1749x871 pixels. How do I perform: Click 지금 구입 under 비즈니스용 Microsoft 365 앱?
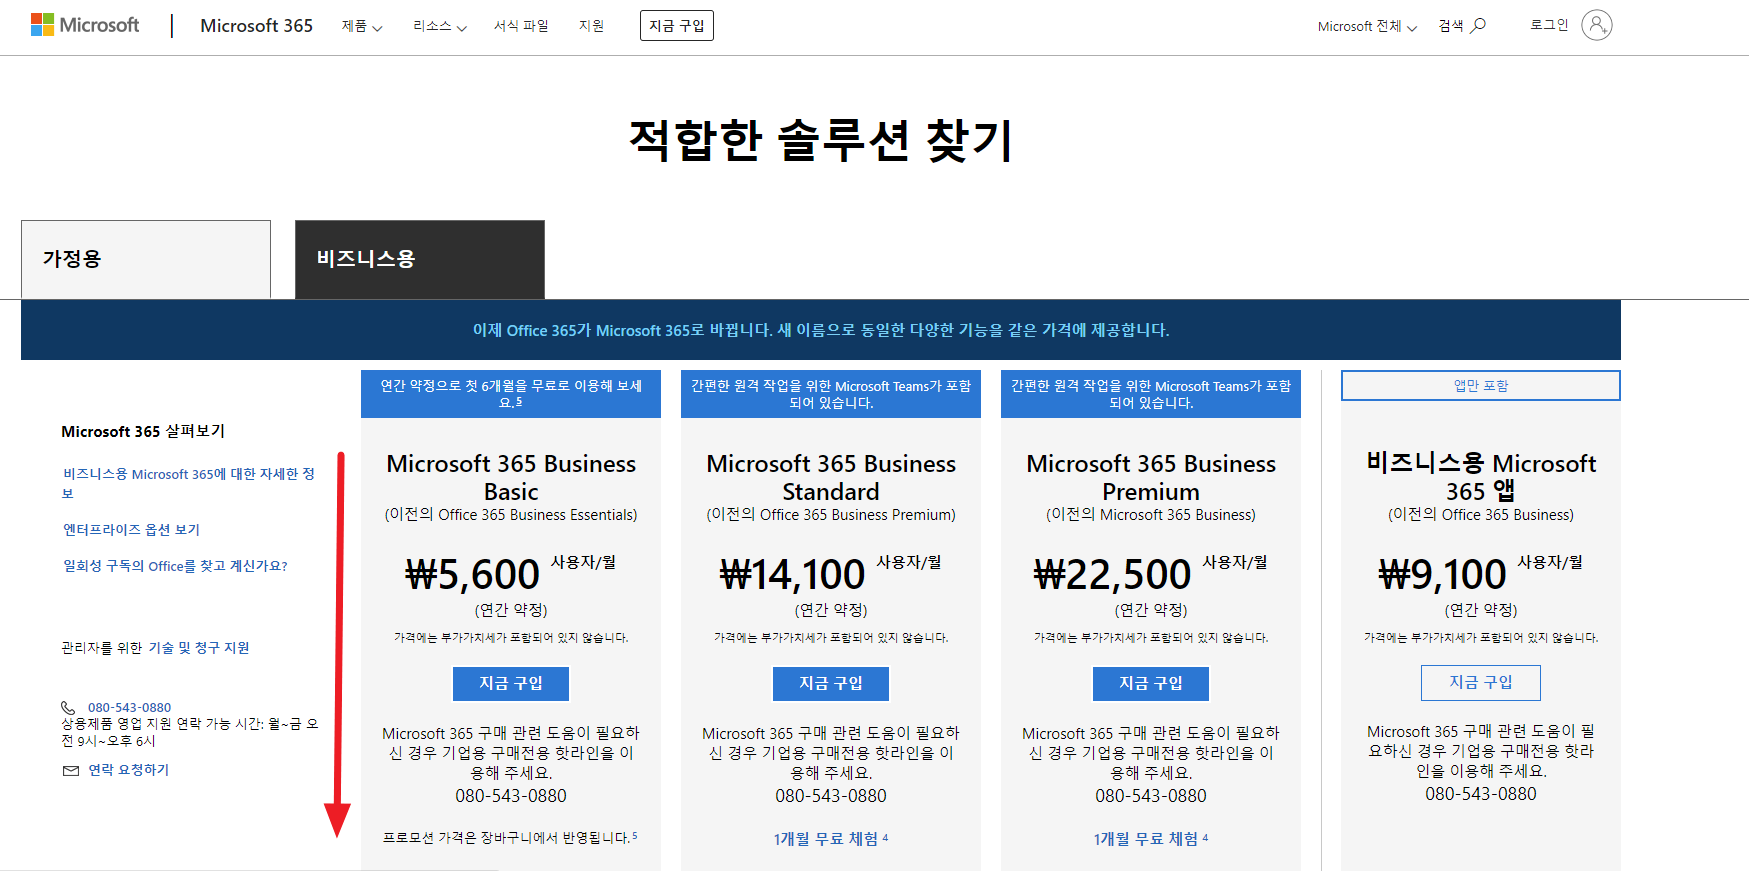click(x=1481, y=683)
